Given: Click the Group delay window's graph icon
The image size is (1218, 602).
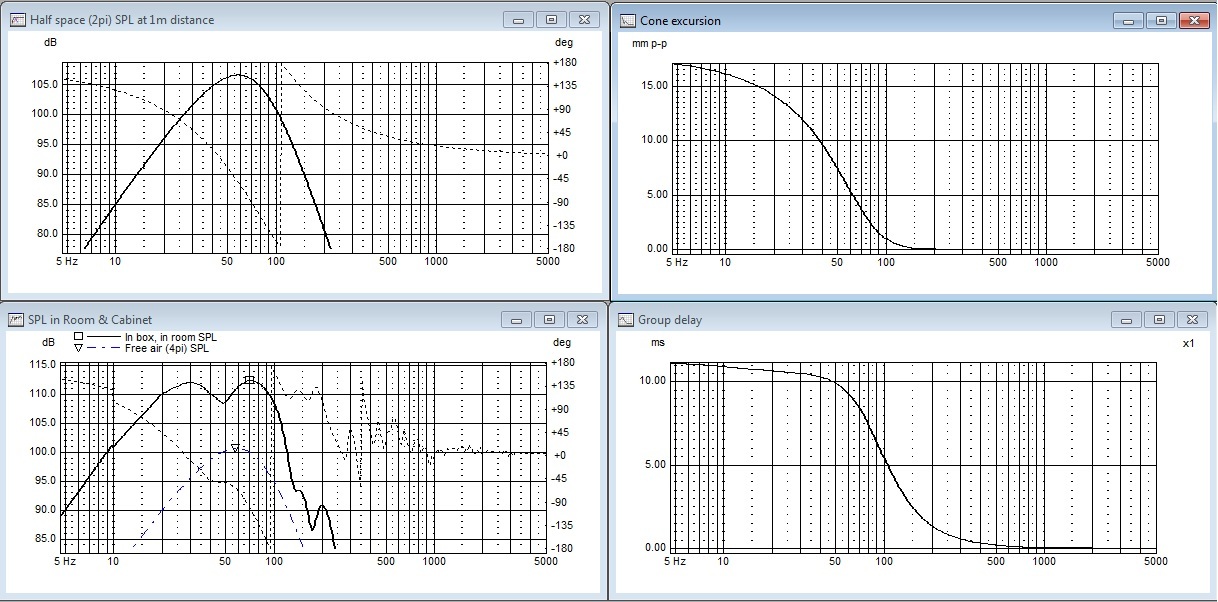Looking at the screenshot, I should point(627,320).
